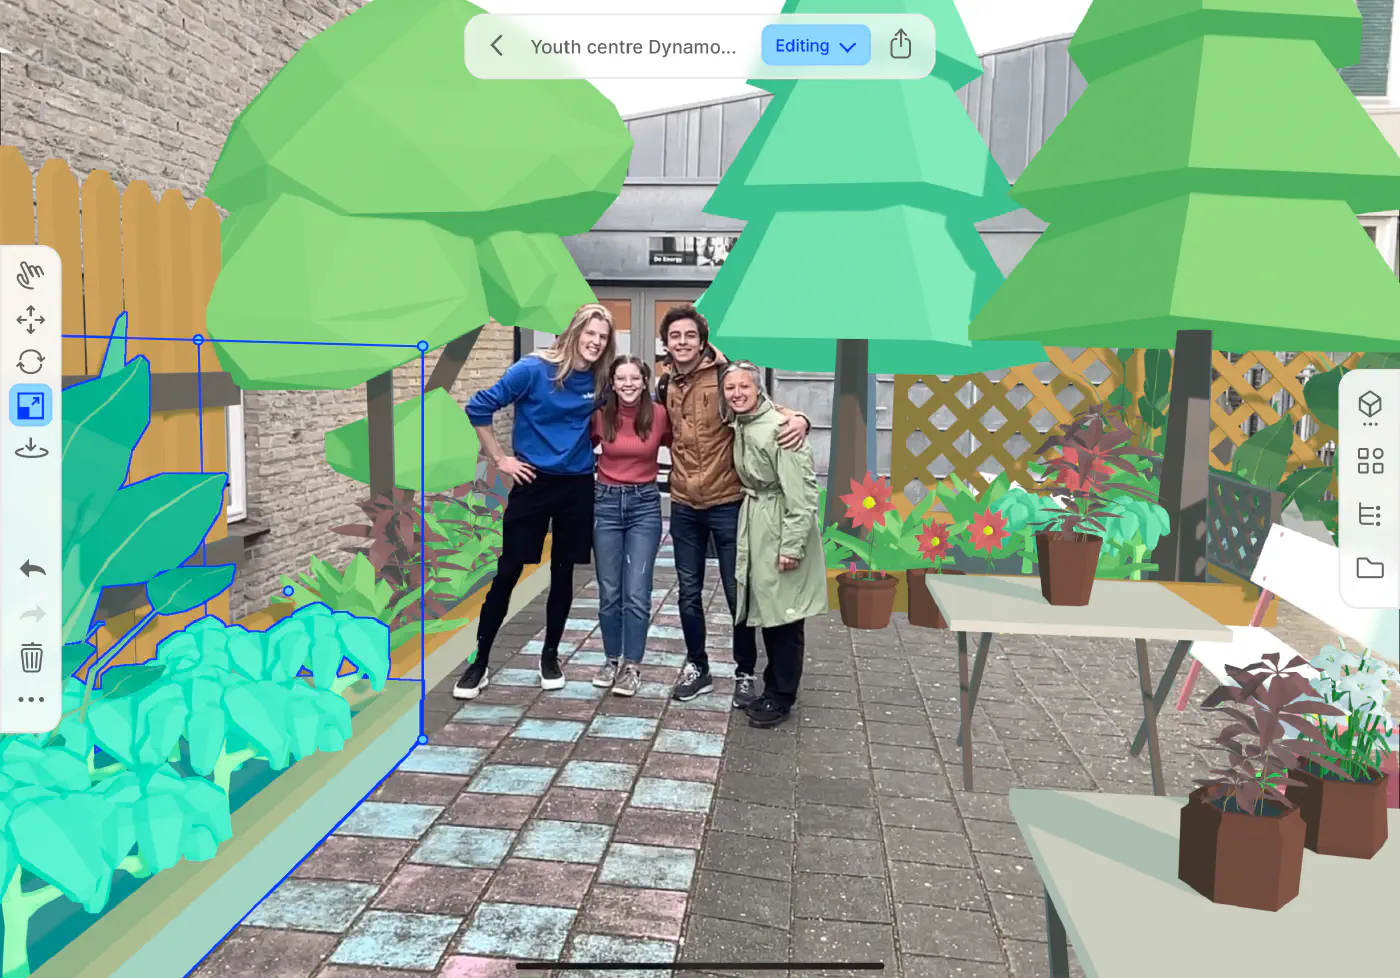Activate the Move tool with four arrows
Screen dimensions: 1400x978
(x=31, y=319)
